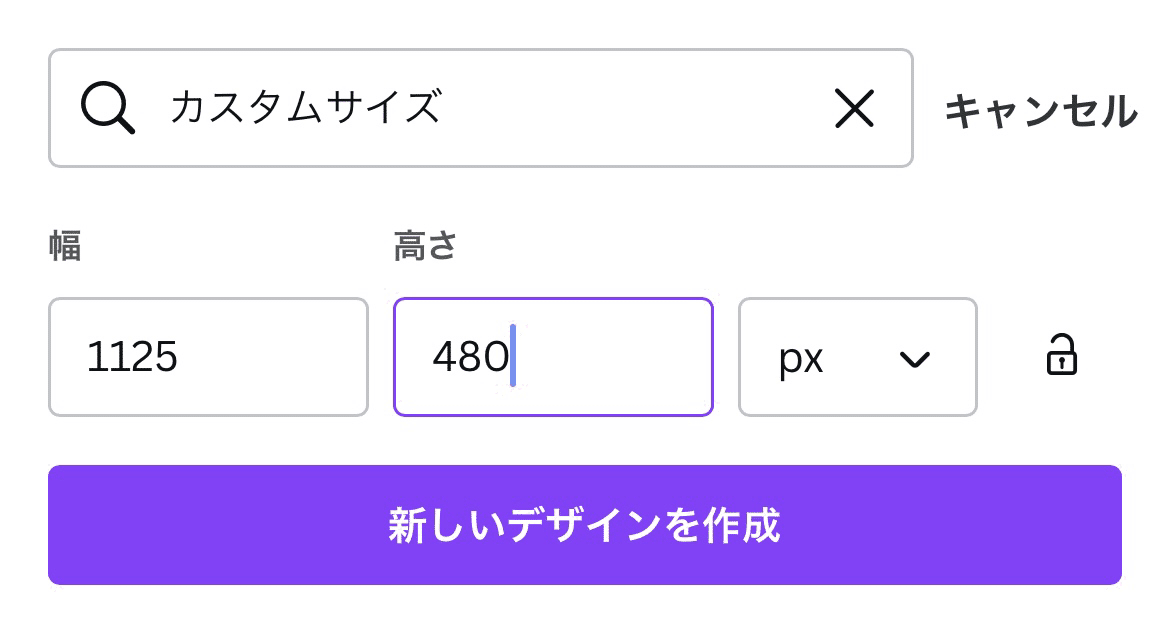
Task: Select the 高さ label text
Action: coord(425,245)
